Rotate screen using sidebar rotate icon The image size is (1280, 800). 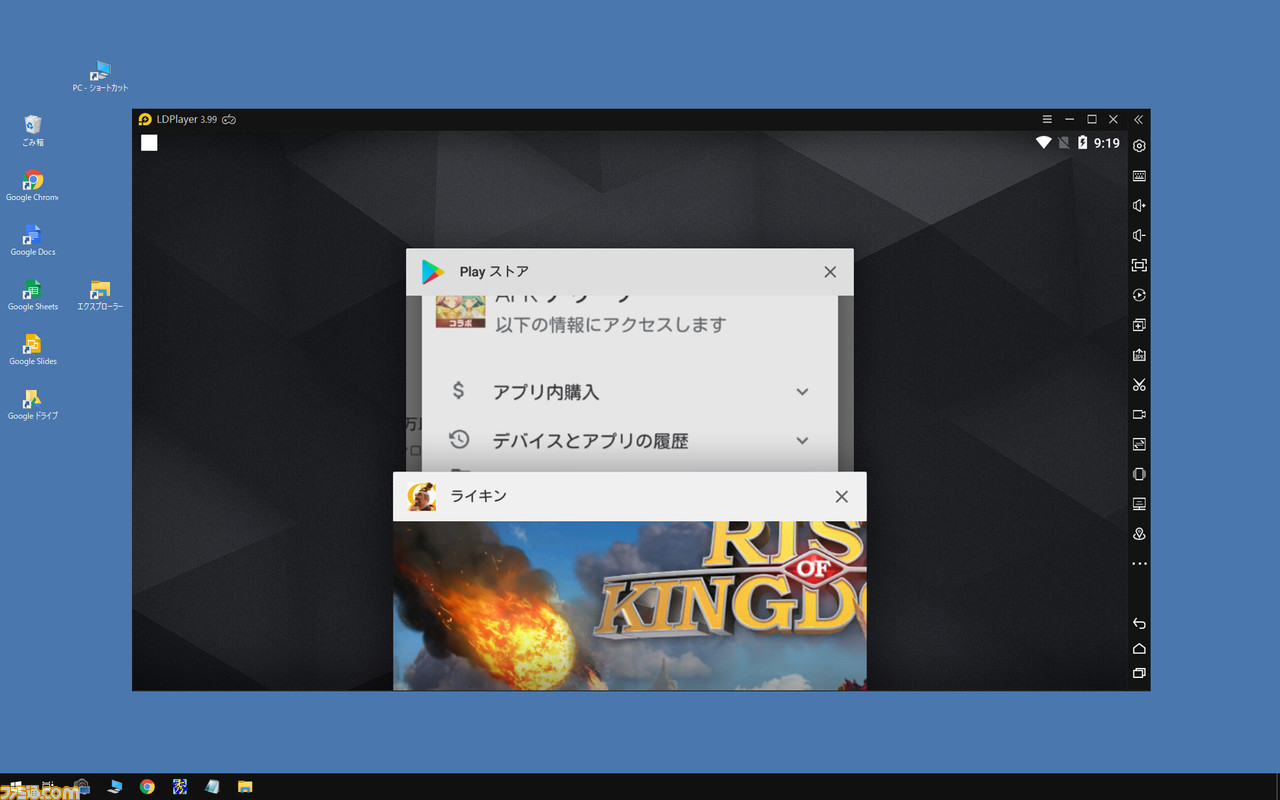click(x=1139, y=474)
